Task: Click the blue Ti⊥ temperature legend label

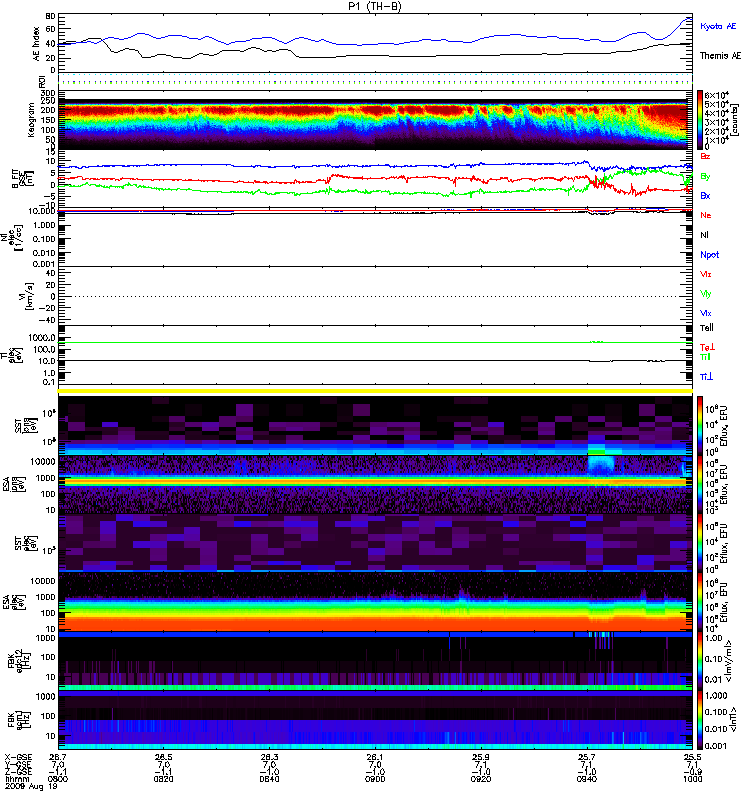Action: coord(706,377)
